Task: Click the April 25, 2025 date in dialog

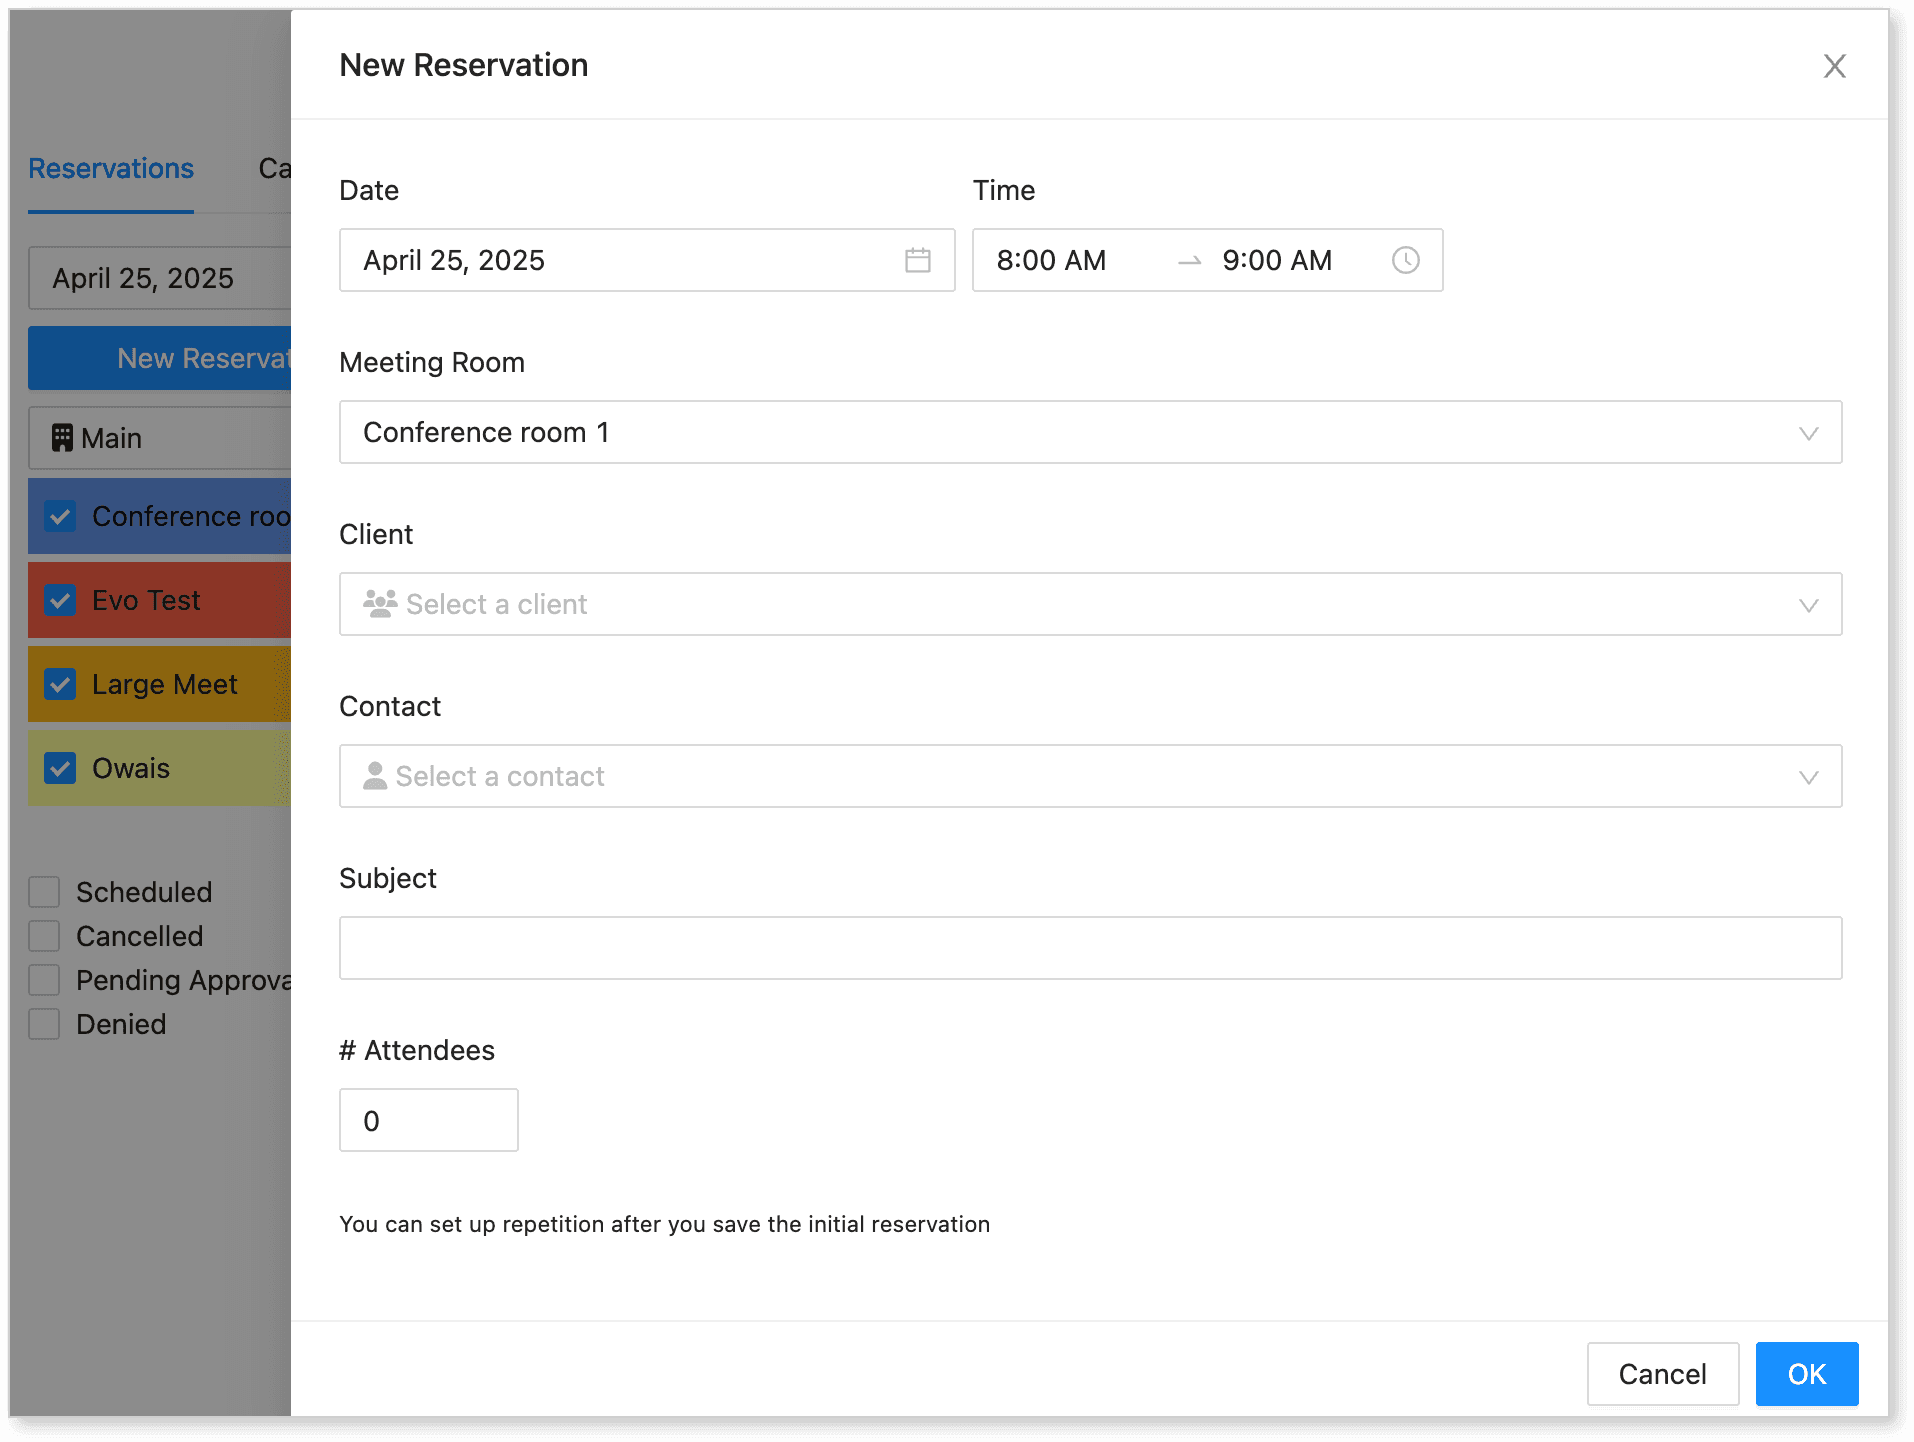Action: [454, 260]
